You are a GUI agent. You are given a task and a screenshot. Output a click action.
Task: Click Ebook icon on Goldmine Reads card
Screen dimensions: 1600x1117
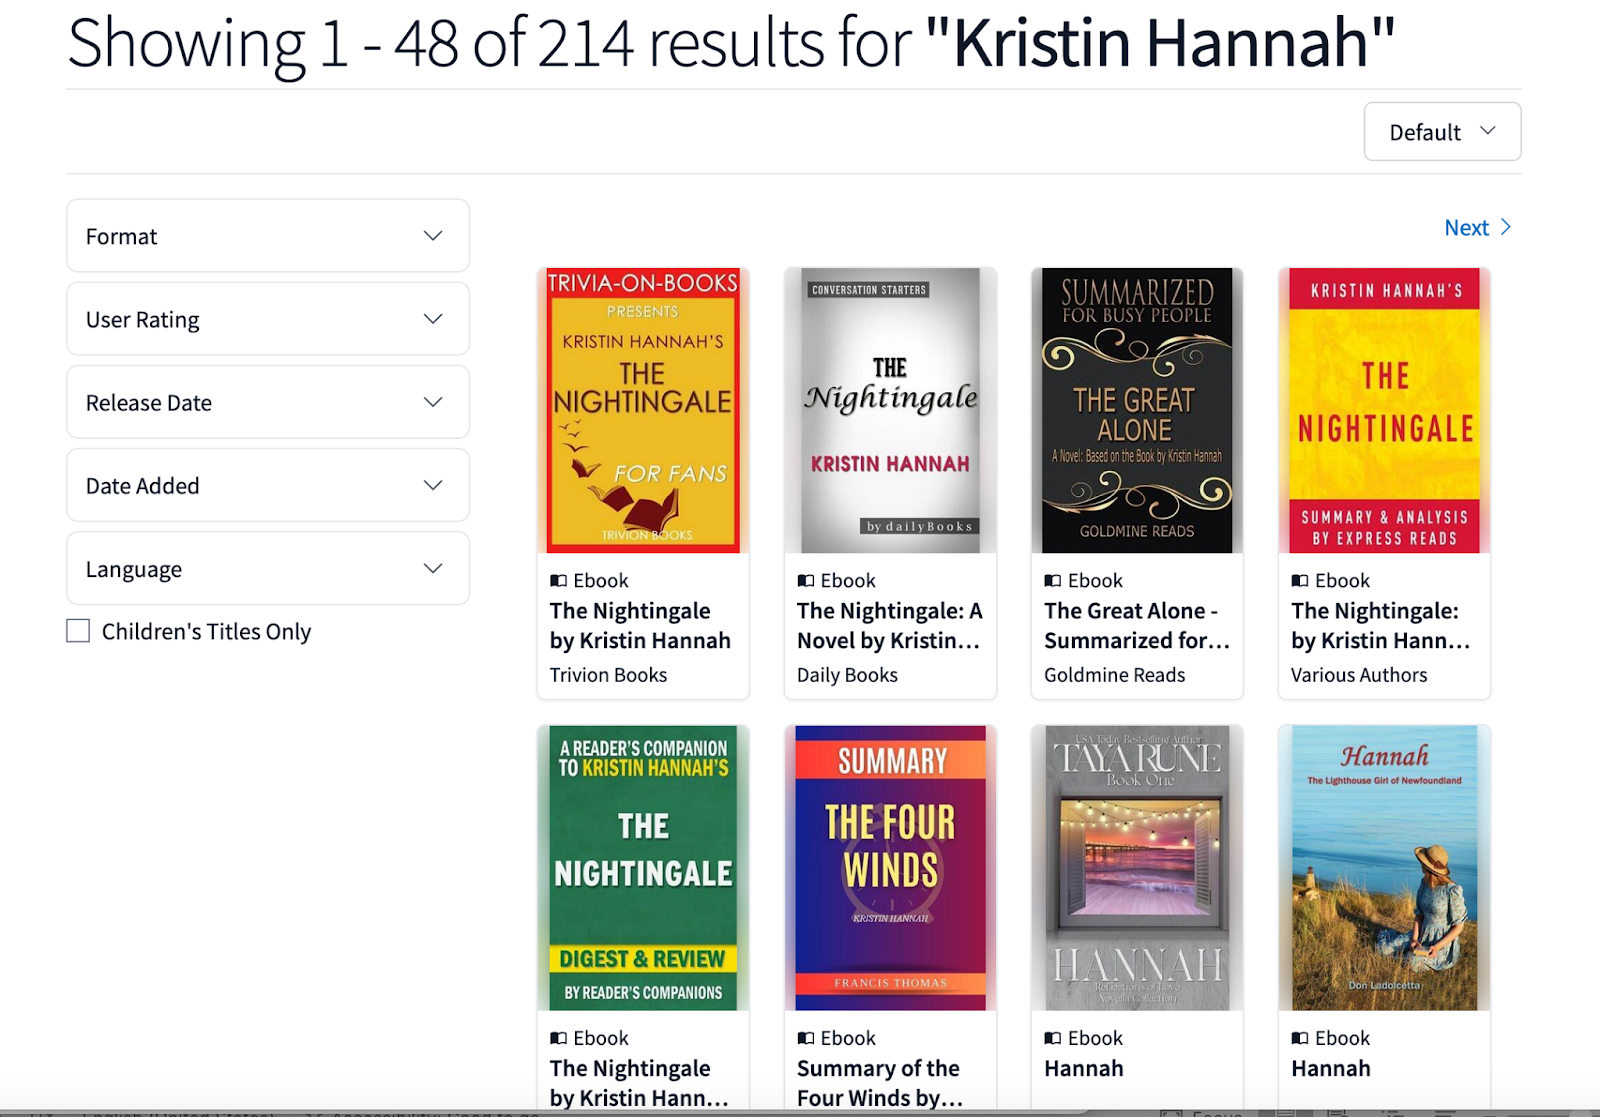point(1052,581)
